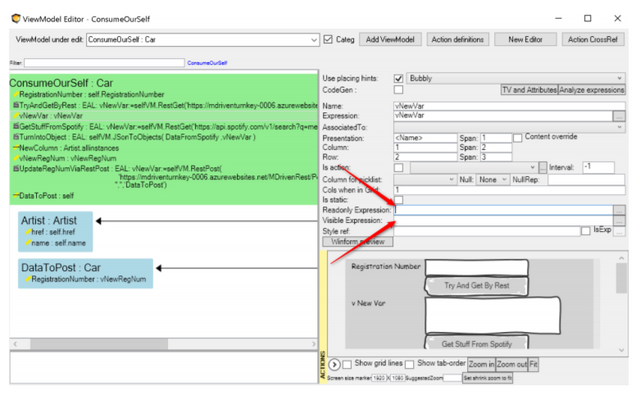Image resolution: width=640 pixels, height=395 pixels.
Task: Enable Show tab-order checkbox
Action: [x=410, y=364]
